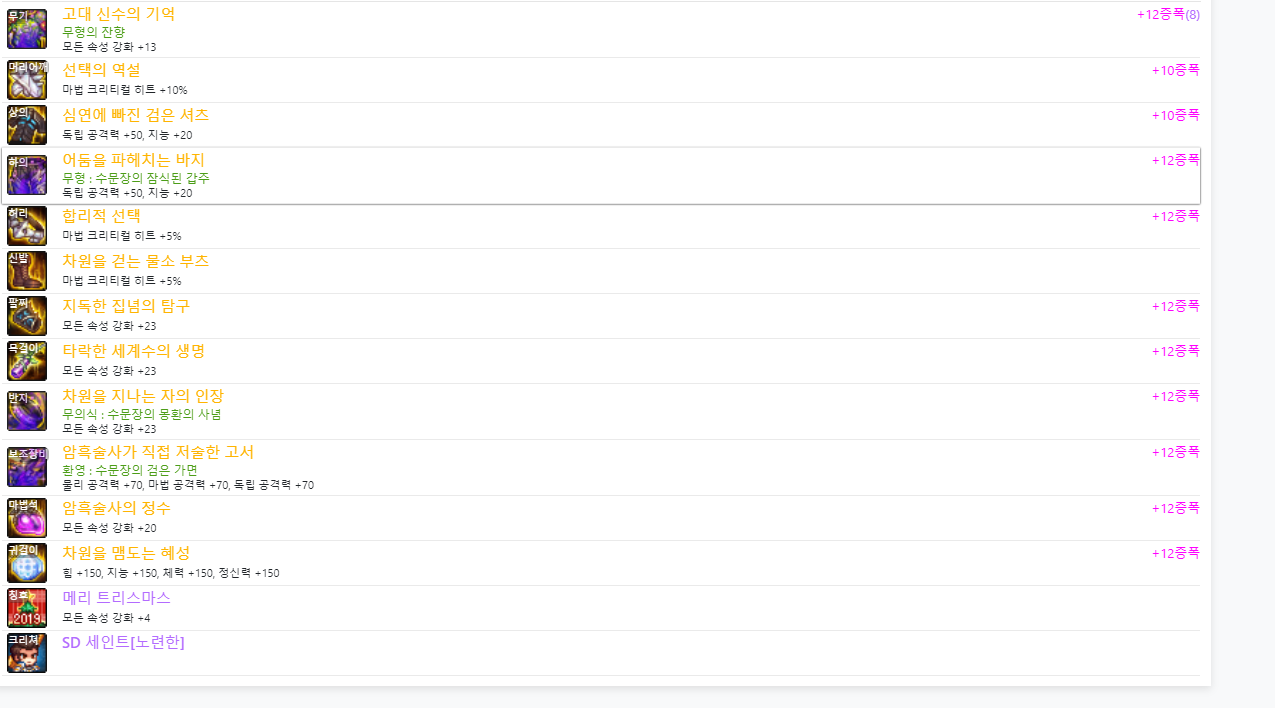Click the weapon (무기) slot icon
Image resolution: width=1275 pixels, height=708 pixels.
[x=27, y=29]
